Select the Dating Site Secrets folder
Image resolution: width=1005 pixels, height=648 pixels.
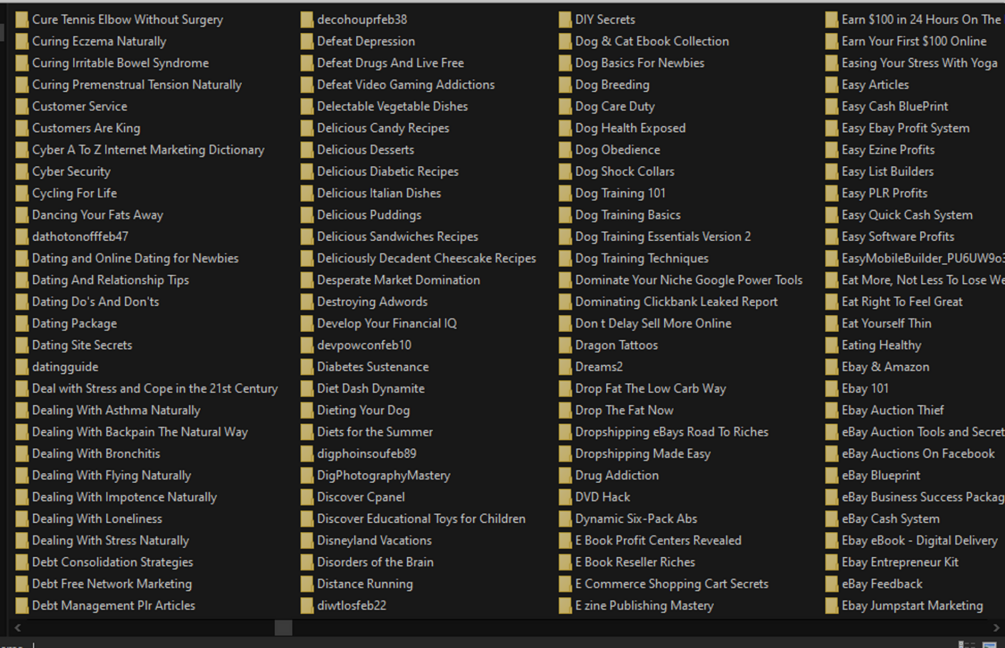82,345
